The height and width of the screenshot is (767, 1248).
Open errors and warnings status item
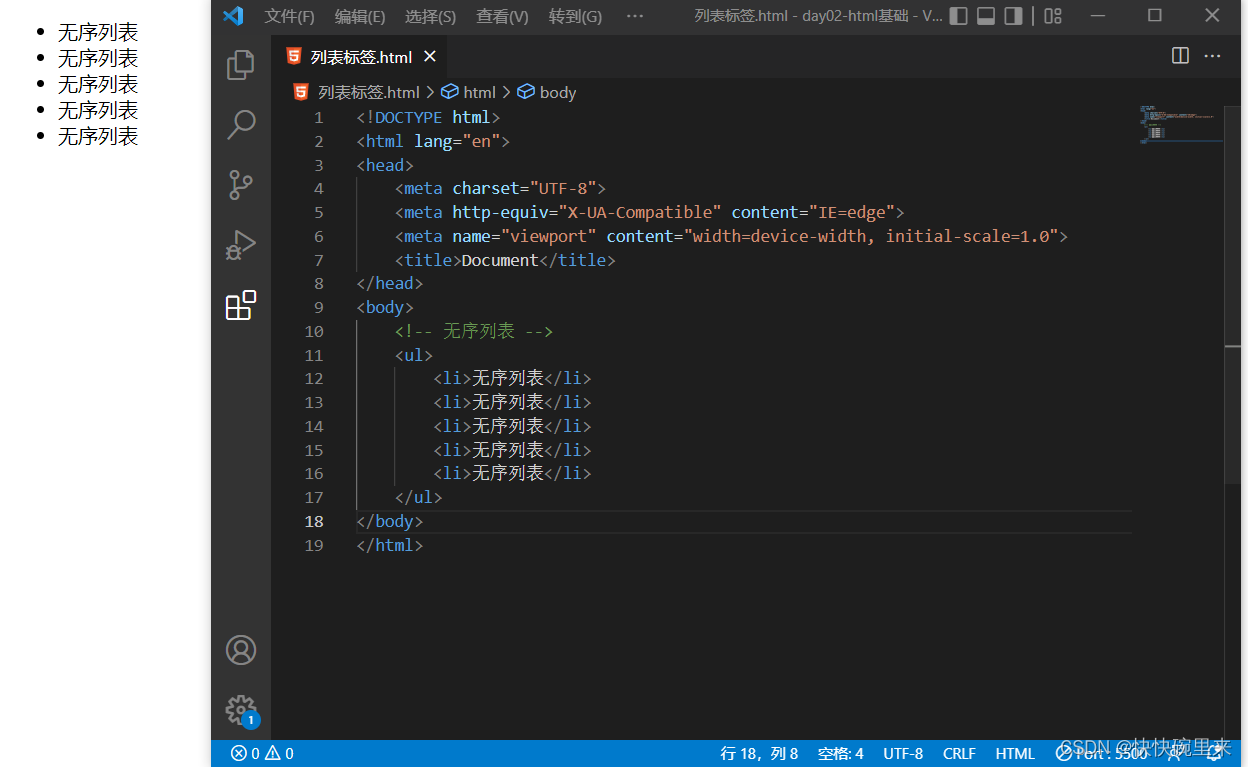coord(262,754)
